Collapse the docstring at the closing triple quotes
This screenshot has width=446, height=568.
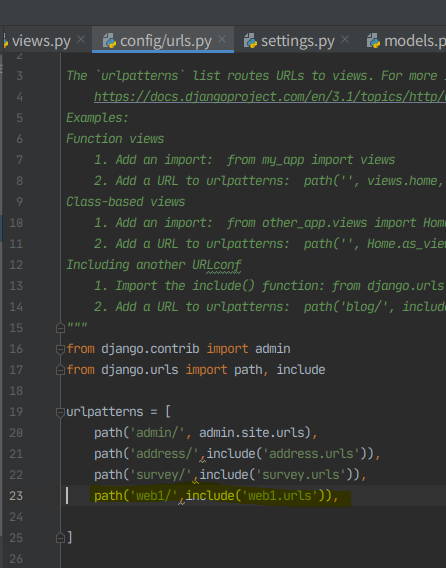point(60,328)
